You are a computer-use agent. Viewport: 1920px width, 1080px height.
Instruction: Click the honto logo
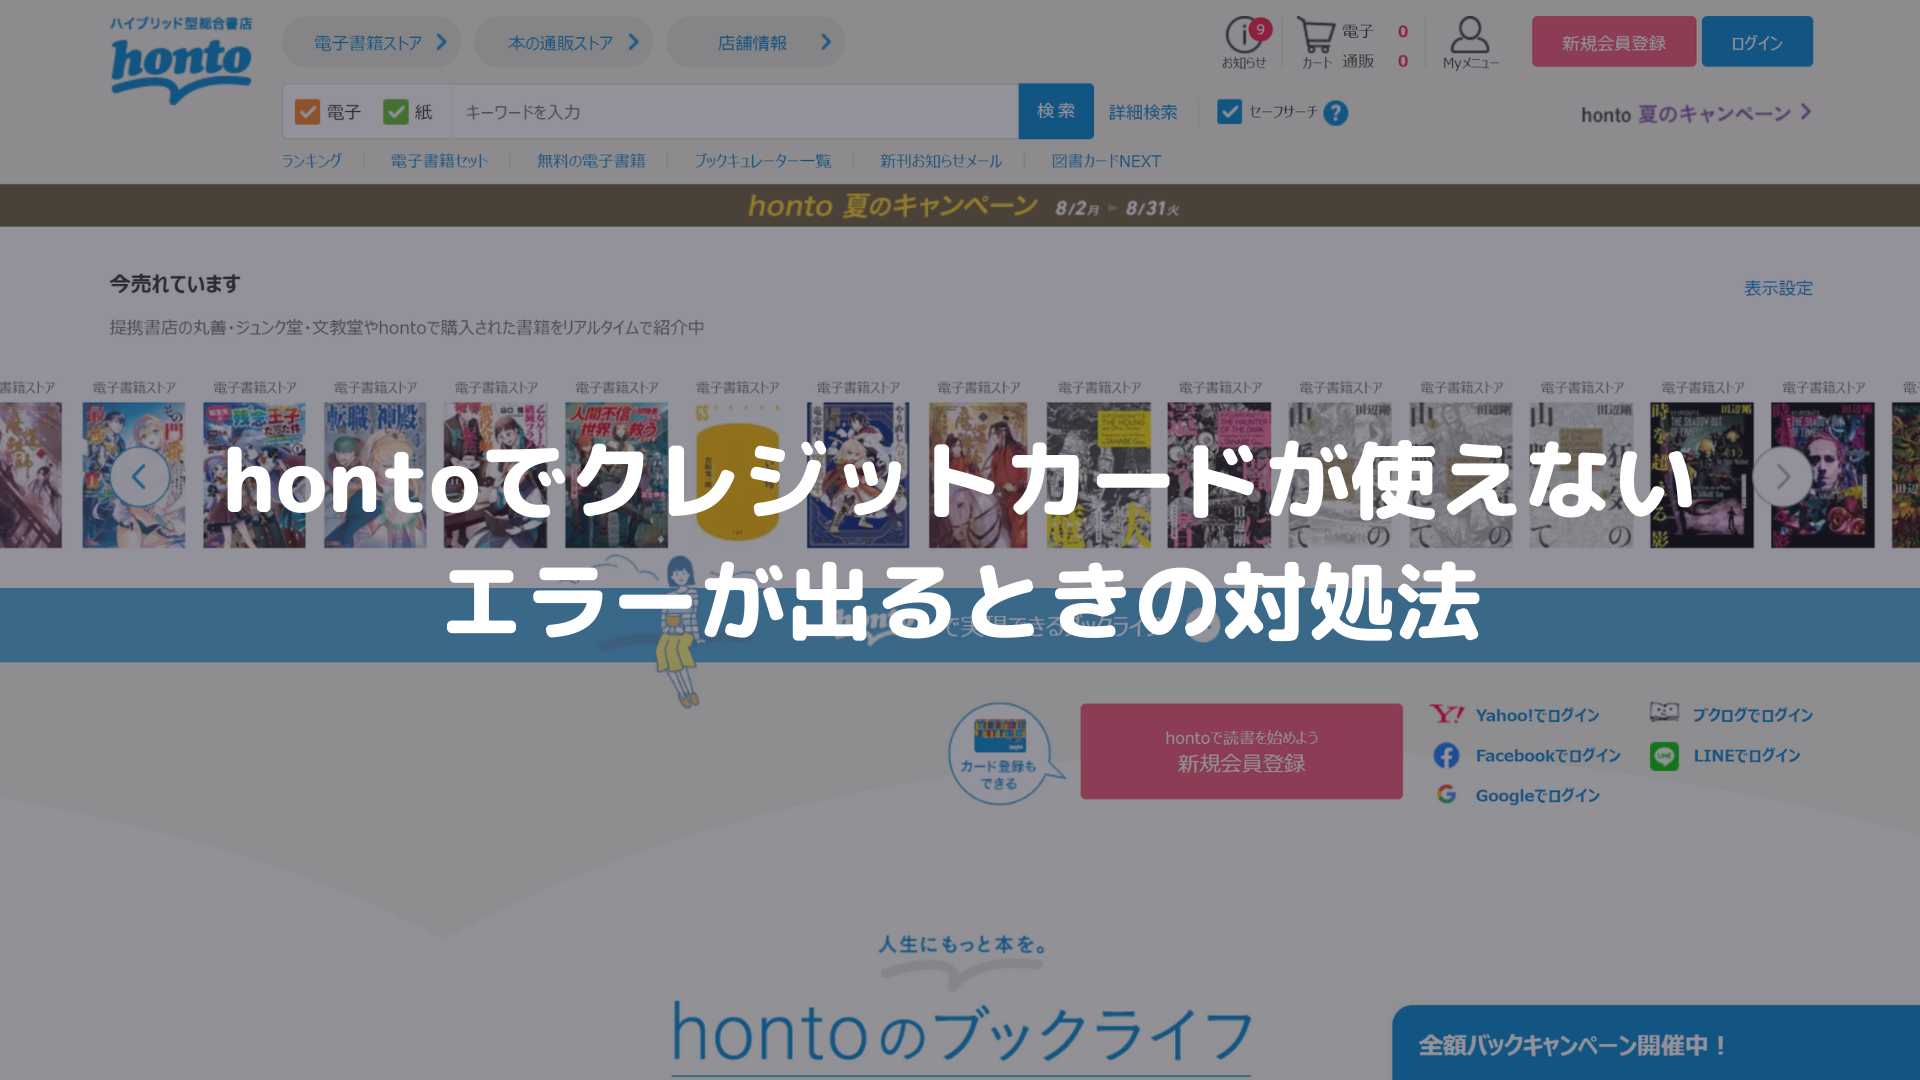point(181,60)
